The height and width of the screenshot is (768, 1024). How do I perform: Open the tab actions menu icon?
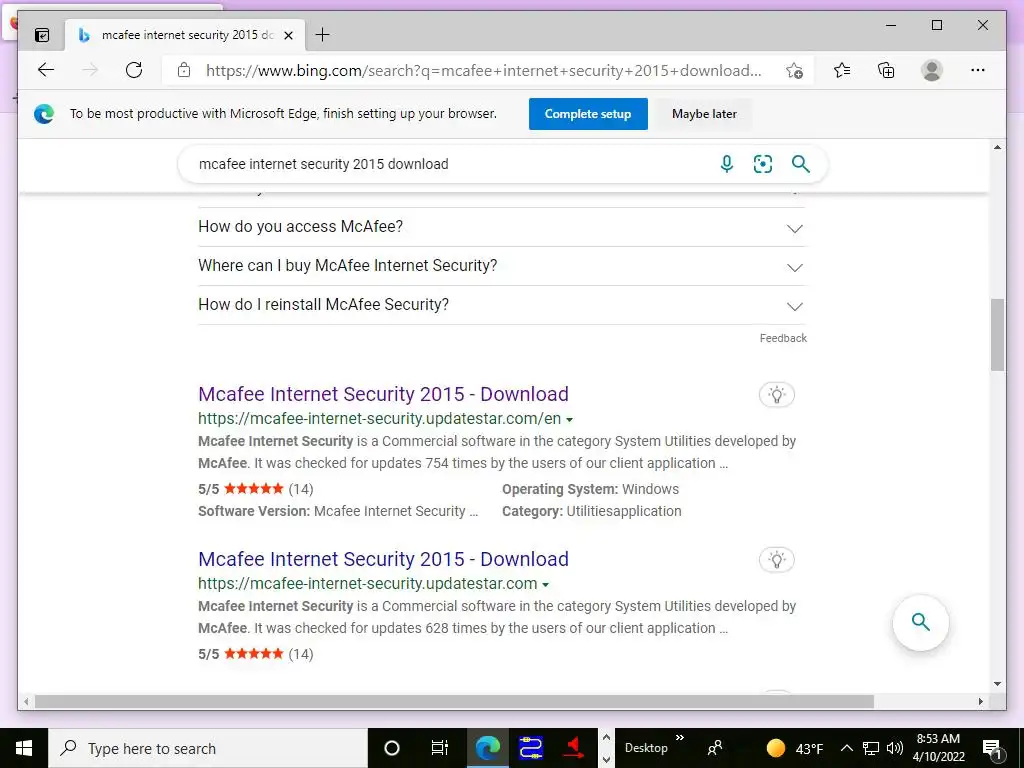[x=42, y=35]
